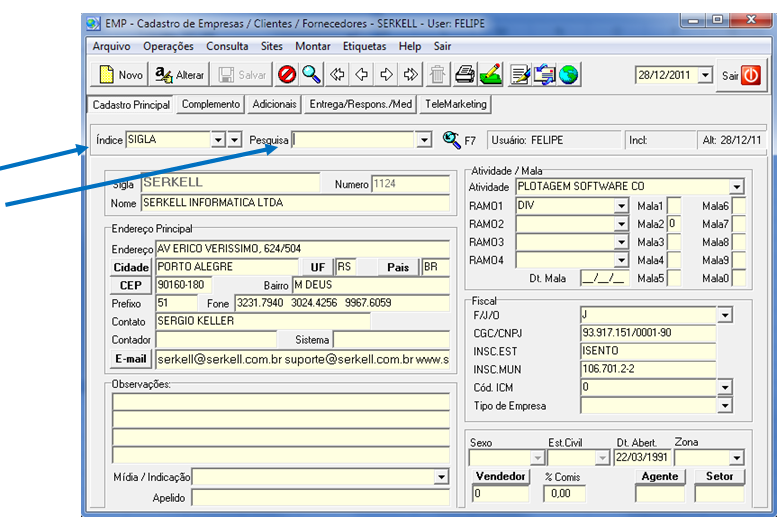This screenshot has height=521, width=782.
Task: Click the UF button
Action: tap(318, 267)
